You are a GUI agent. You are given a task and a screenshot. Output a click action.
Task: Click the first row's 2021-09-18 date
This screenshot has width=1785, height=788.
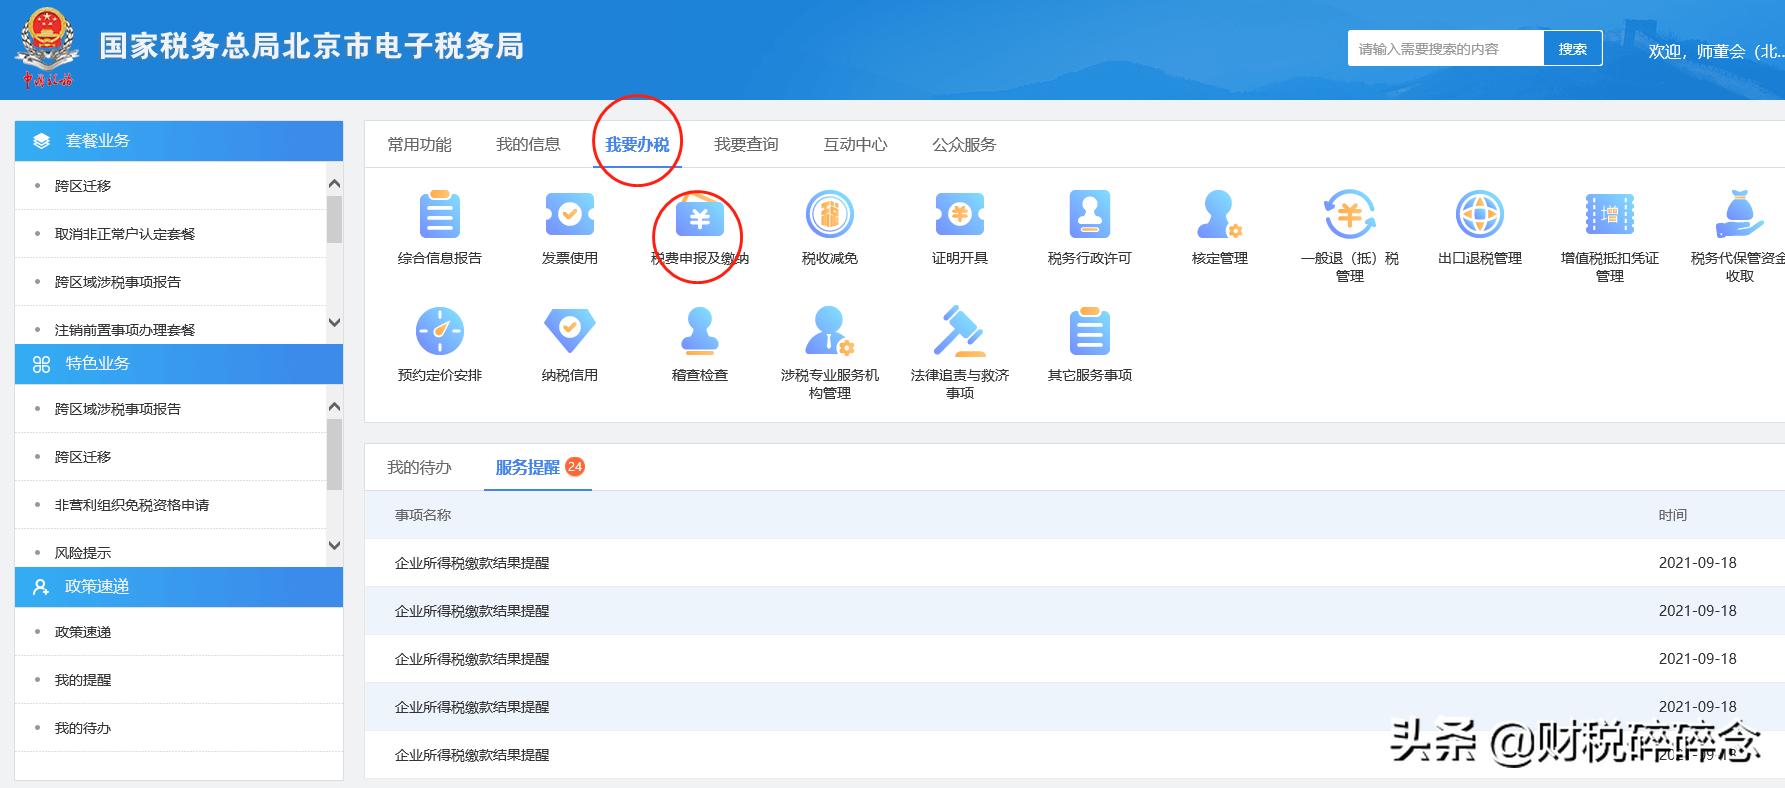1698,563
